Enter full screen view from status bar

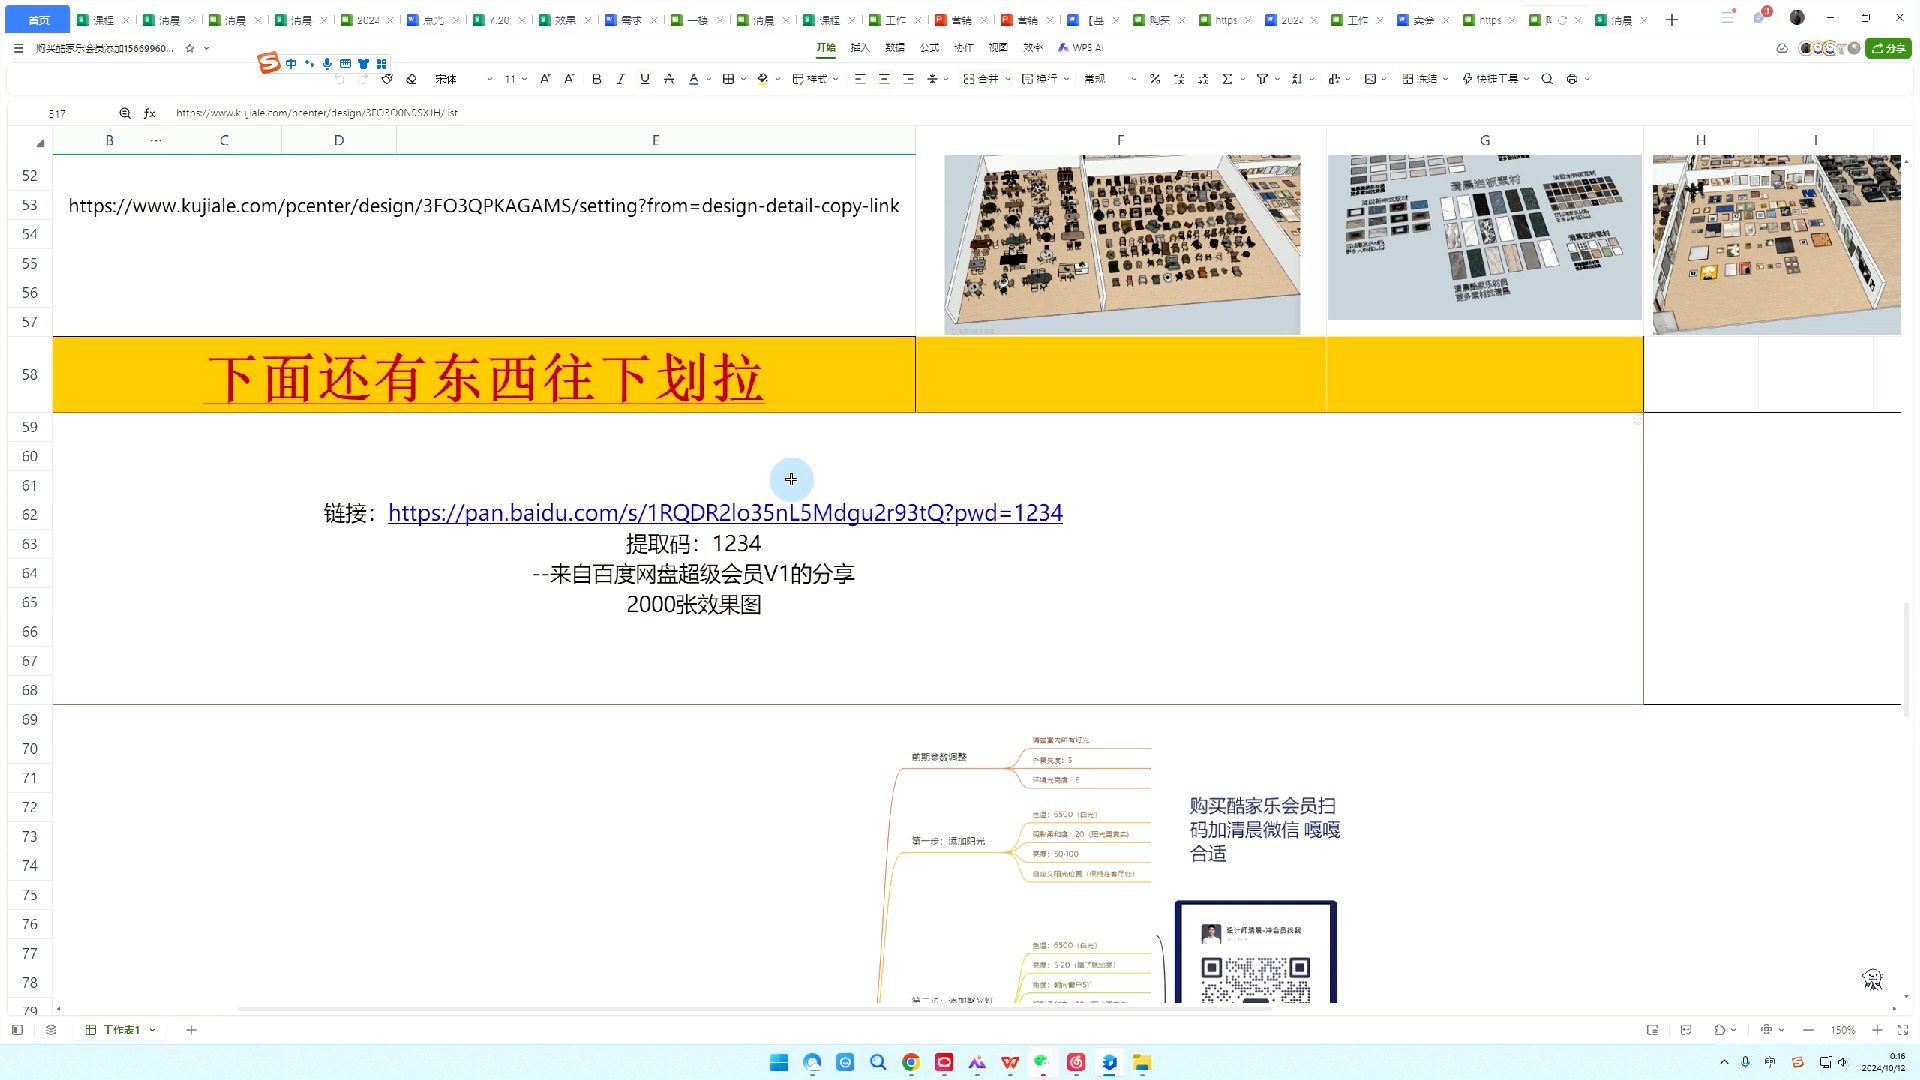1903,1030
